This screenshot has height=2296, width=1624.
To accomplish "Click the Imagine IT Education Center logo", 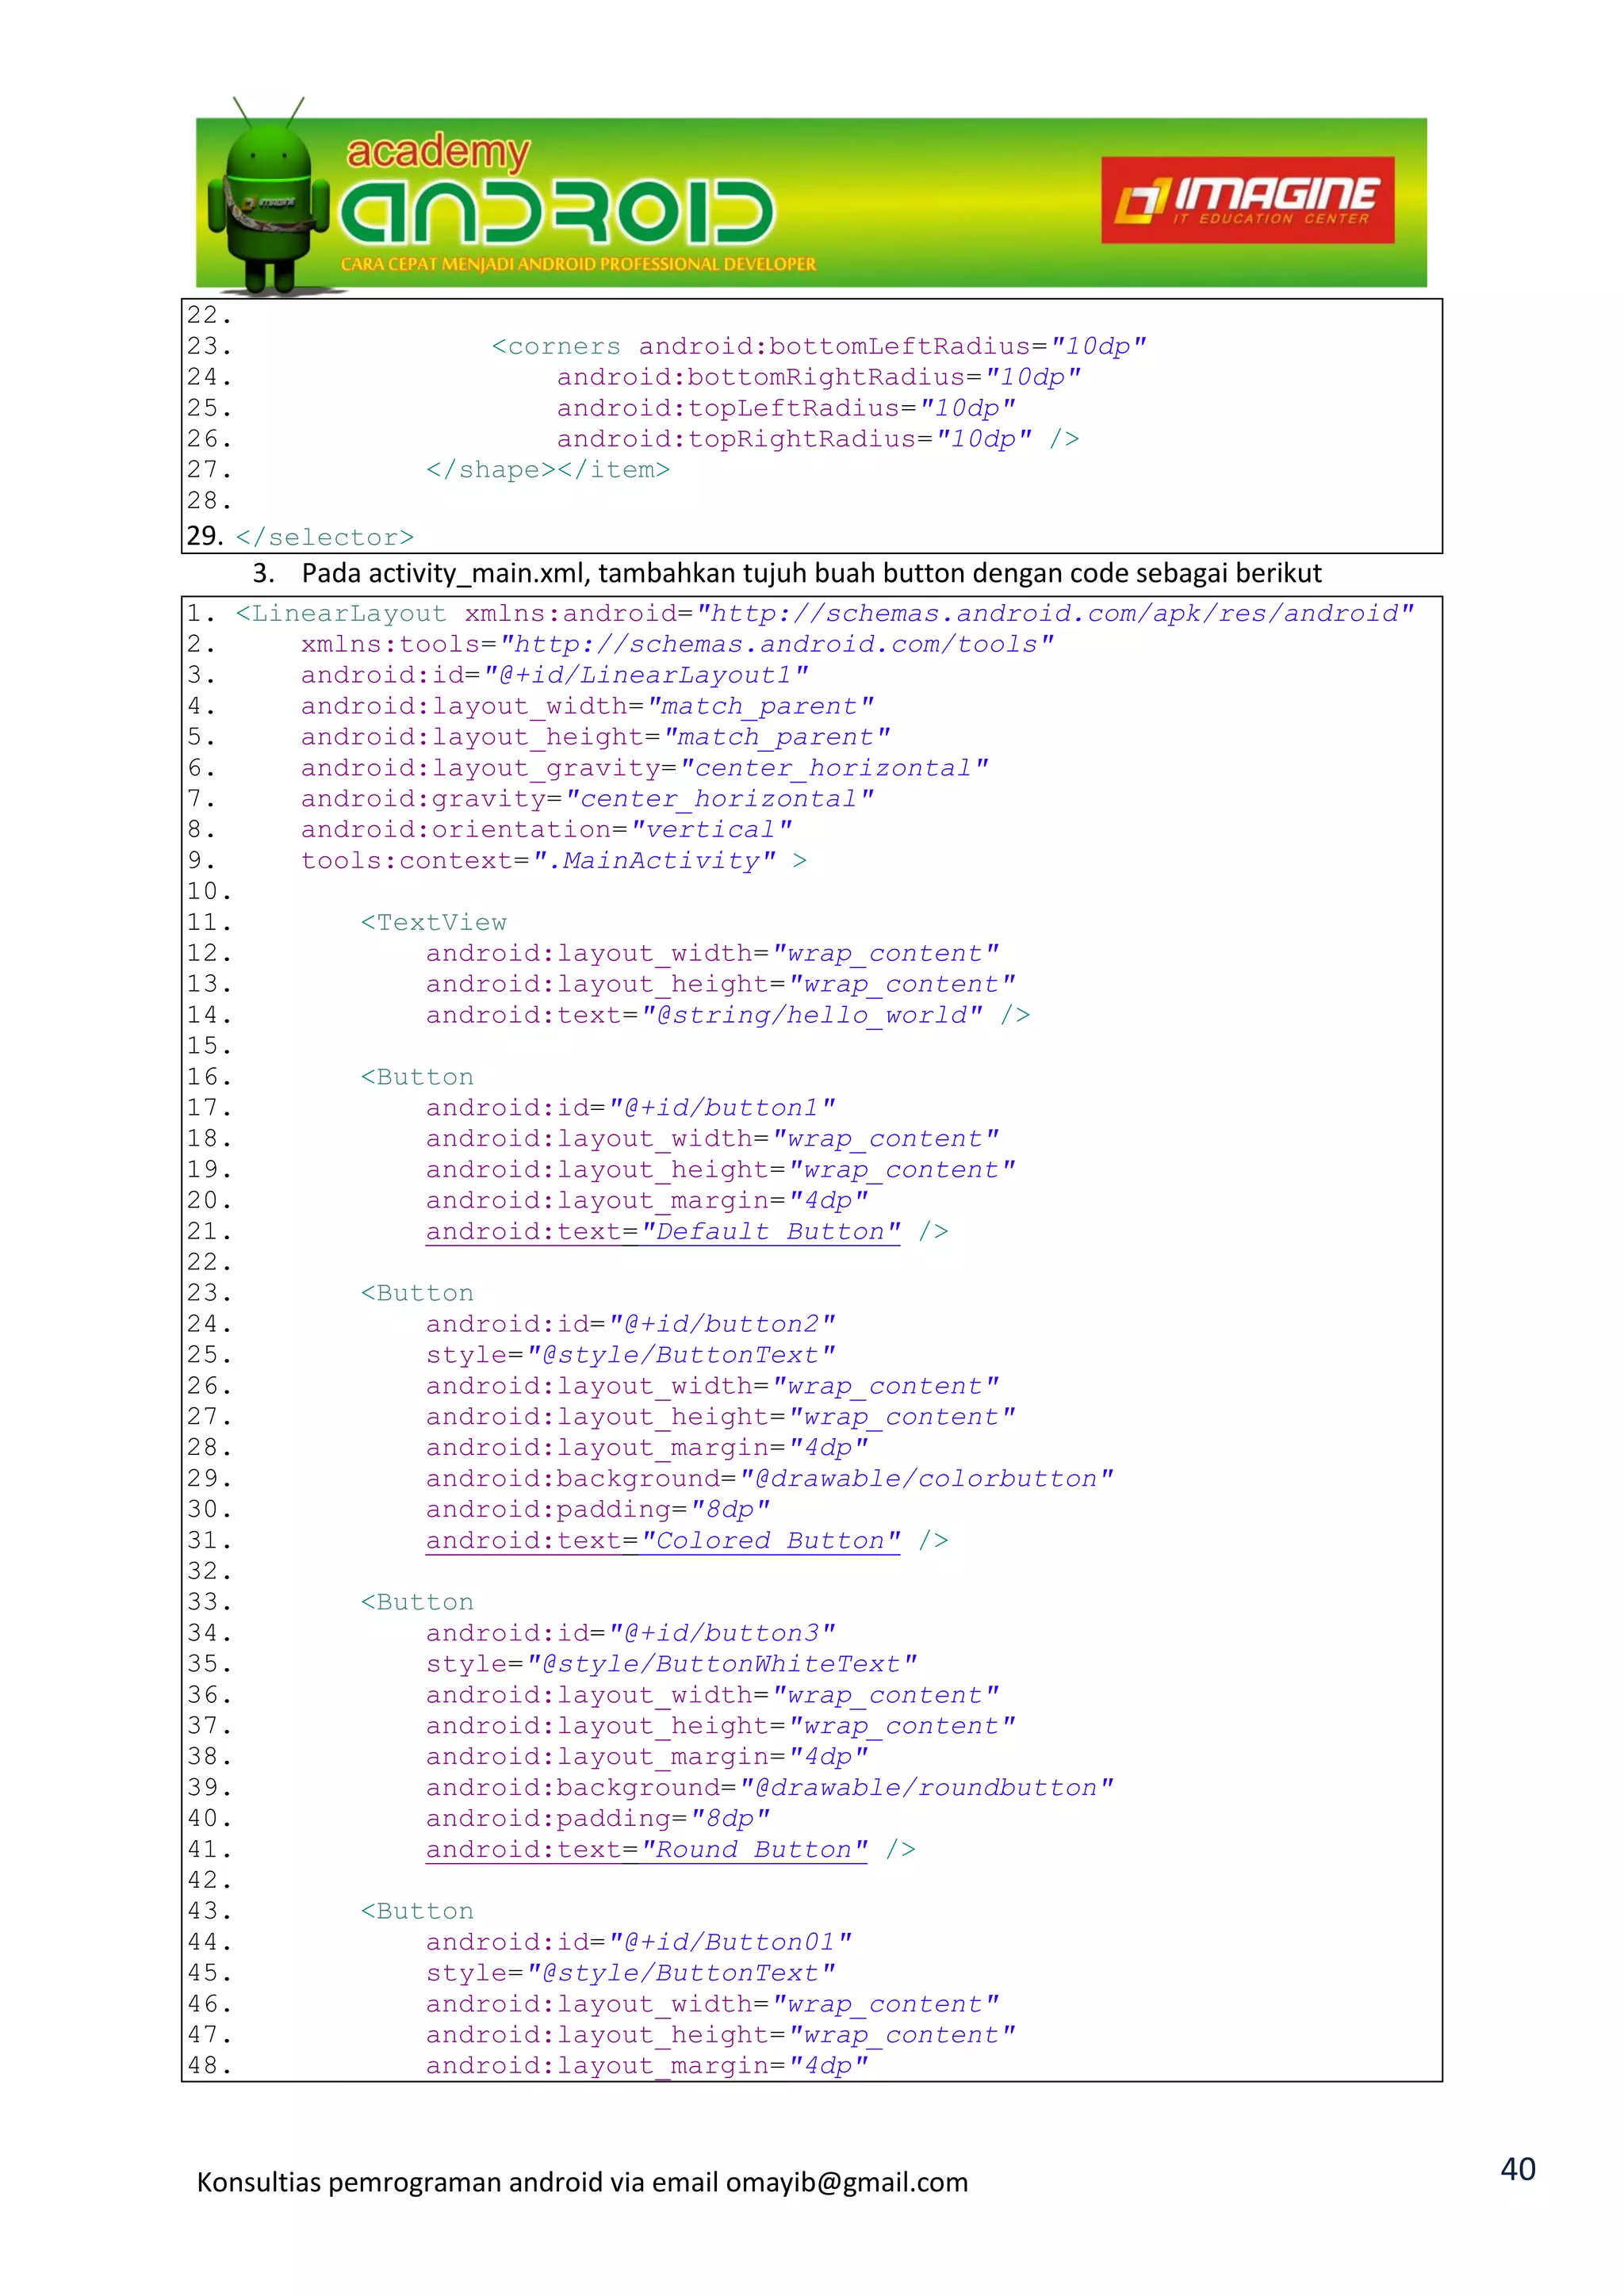I will [1247, 200].
